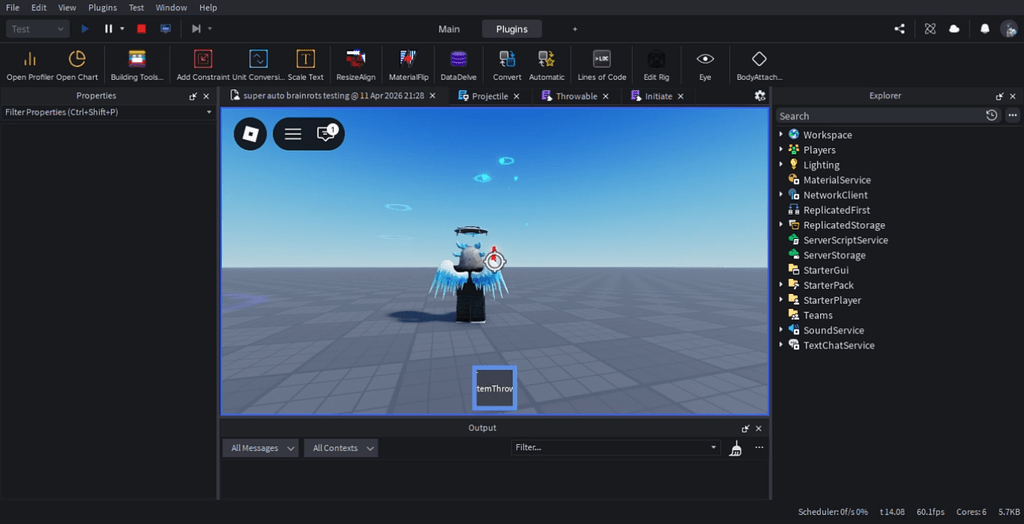Click the collaboration icon next to share

click(x=930, y=29)
